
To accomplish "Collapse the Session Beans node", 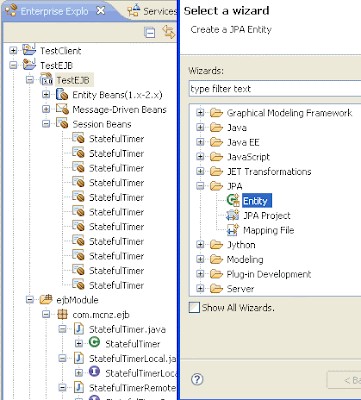I will pos(46,124).
